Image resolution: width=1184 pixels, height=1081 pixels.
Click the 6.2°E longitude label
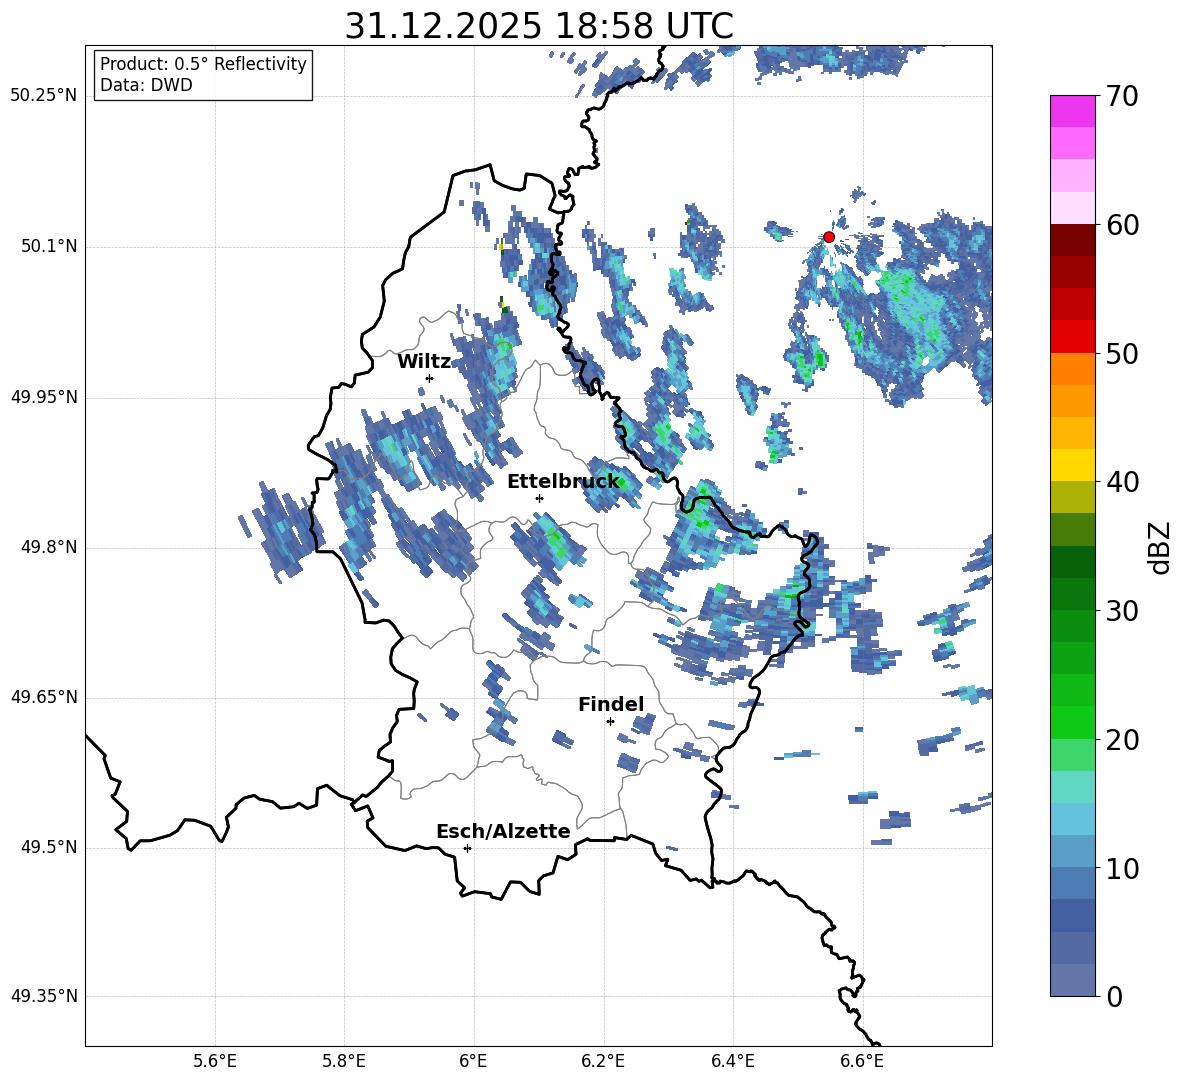[x=603, y=1061]
